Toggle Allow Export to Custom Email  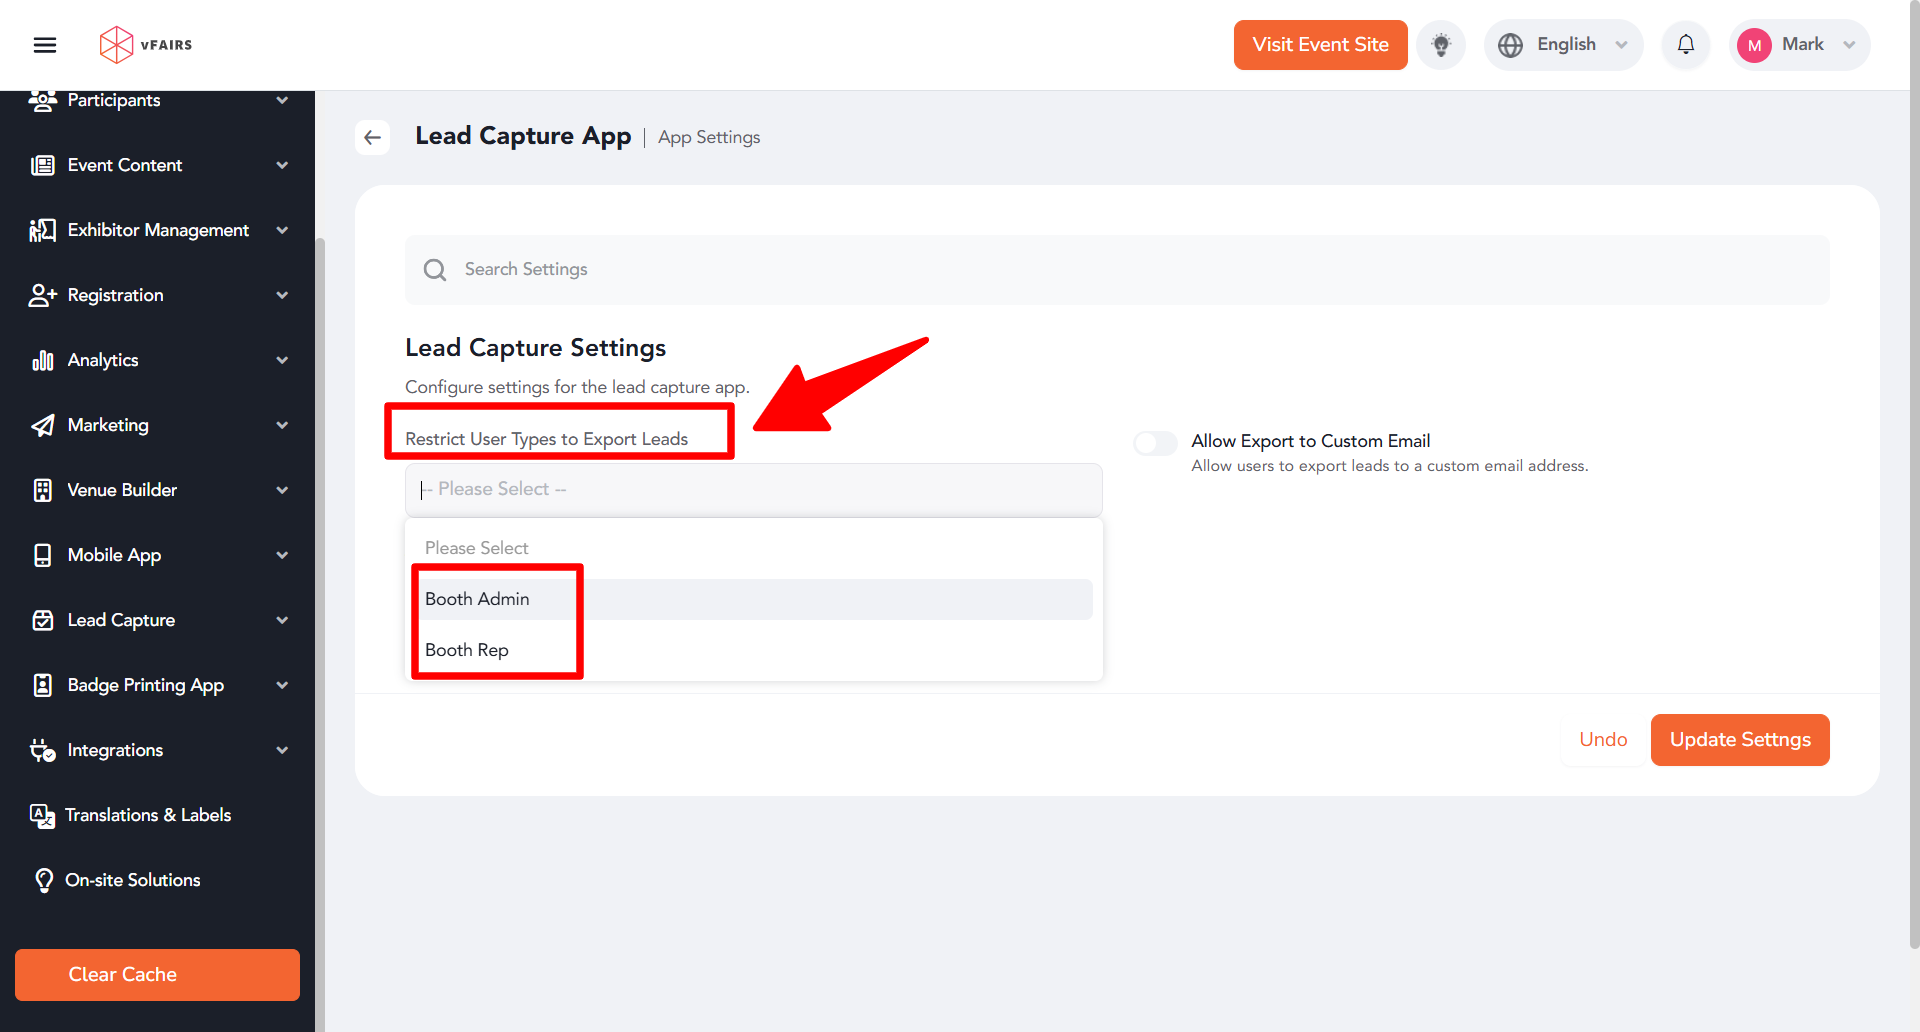pos(1155,443)
